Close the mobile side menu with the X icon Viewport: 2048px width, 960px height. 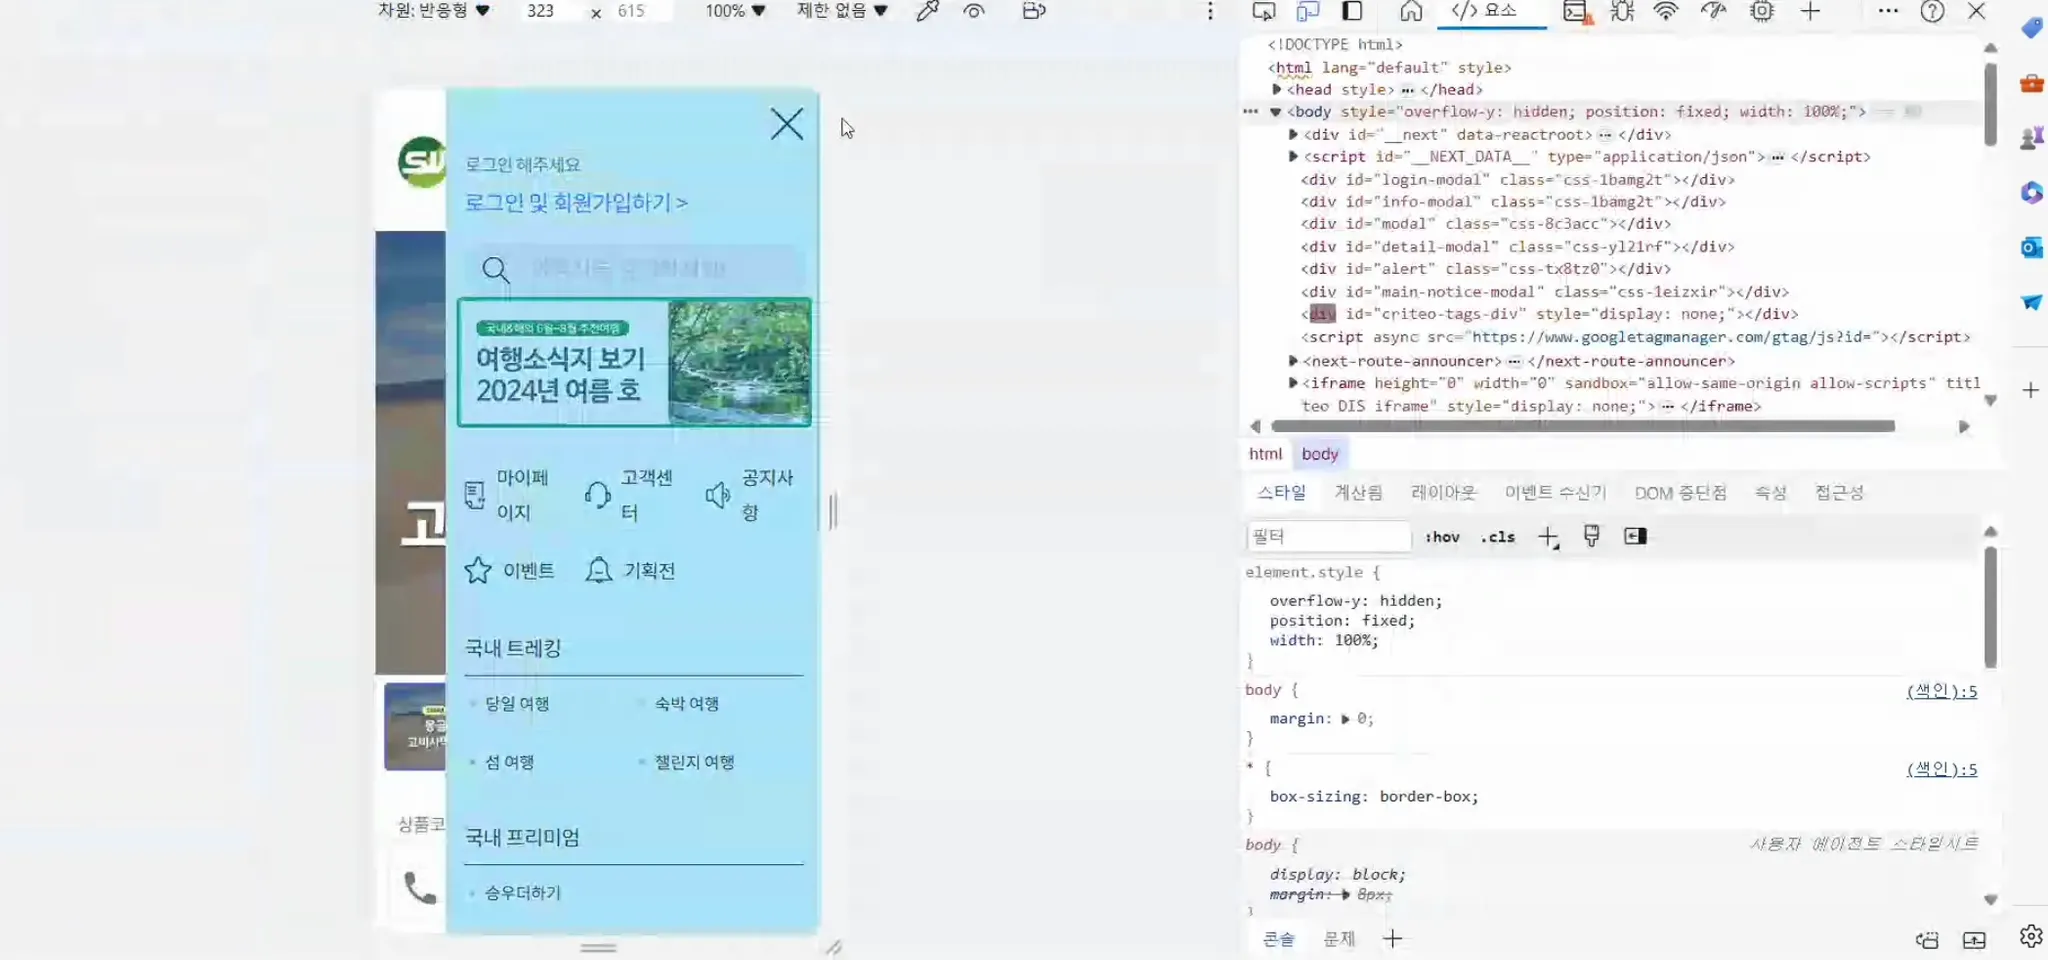(x=787, y=125)
